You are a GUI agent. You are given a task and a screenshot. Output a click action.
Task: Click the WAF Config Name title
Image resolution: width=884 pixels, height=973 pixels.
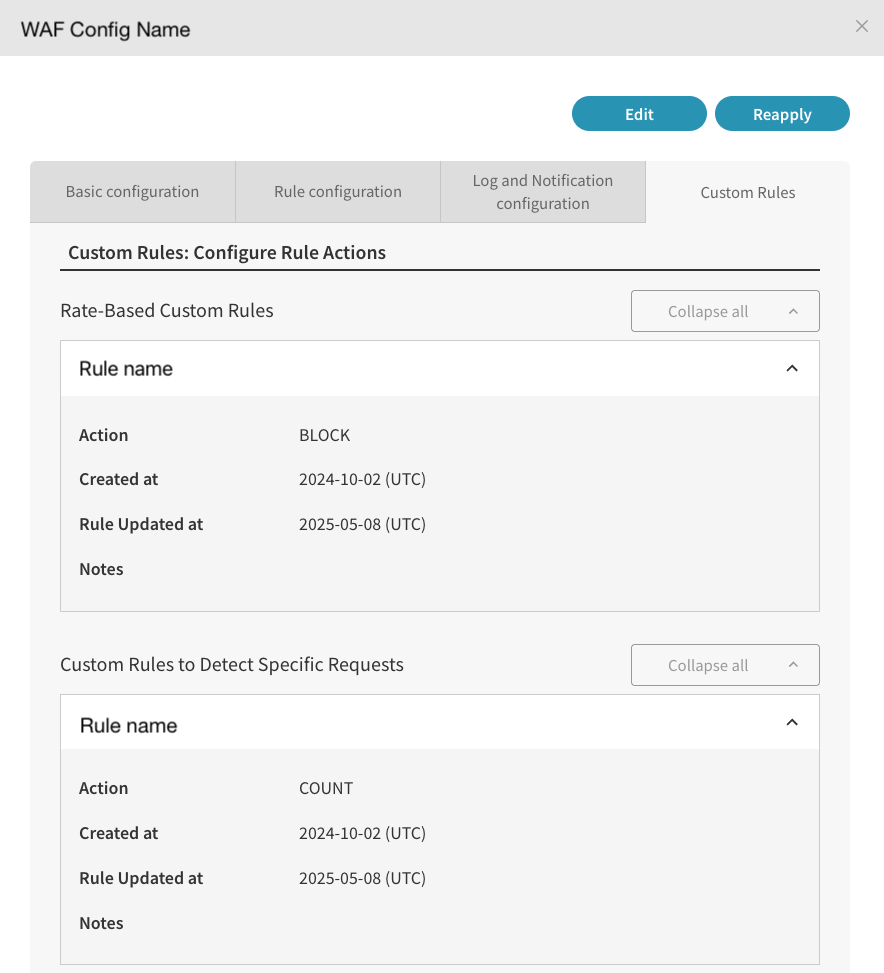pyautogui.click(x=106, y=29)
